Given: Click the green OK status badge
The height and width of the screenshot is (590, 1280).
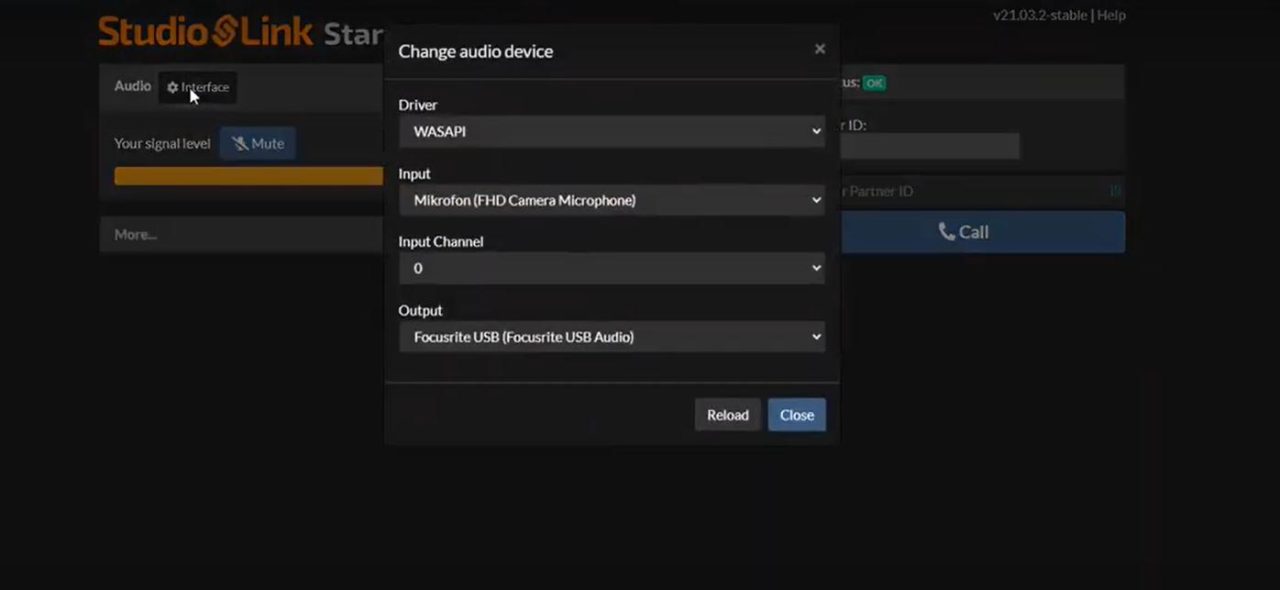Looking at the screenshot, I should [874, 83].
